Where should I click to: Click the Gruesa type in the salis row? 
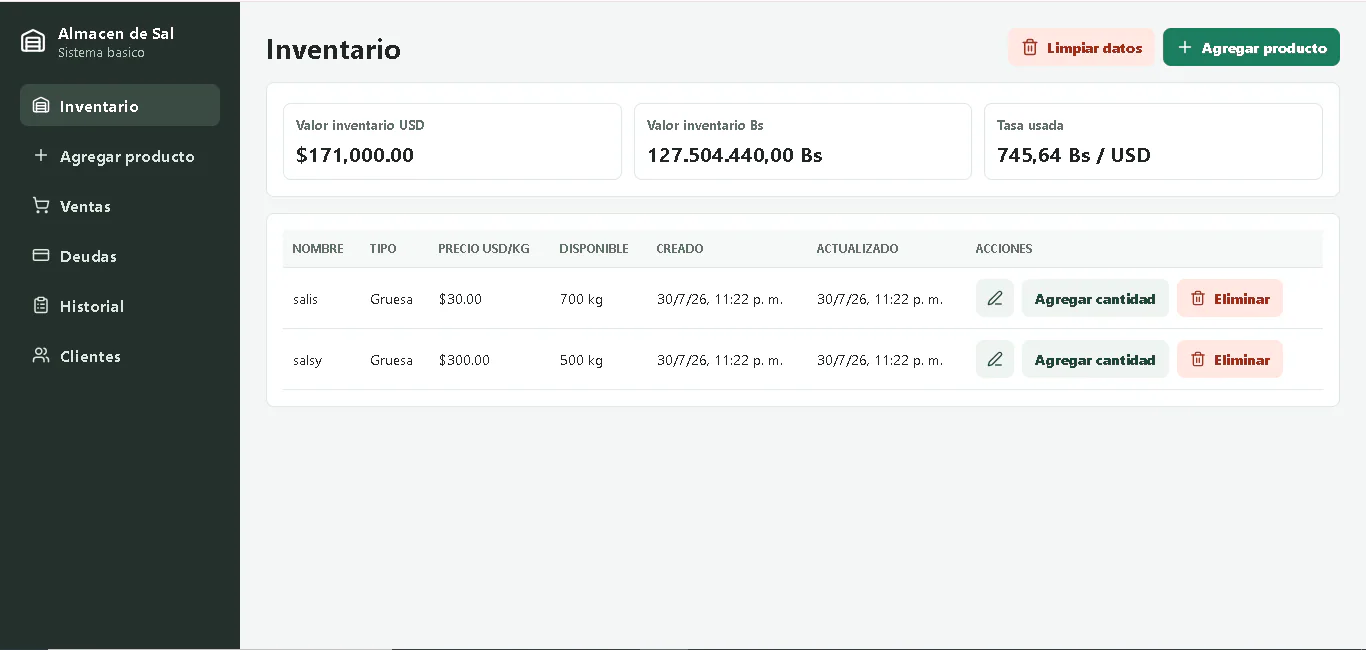(391, 299)
